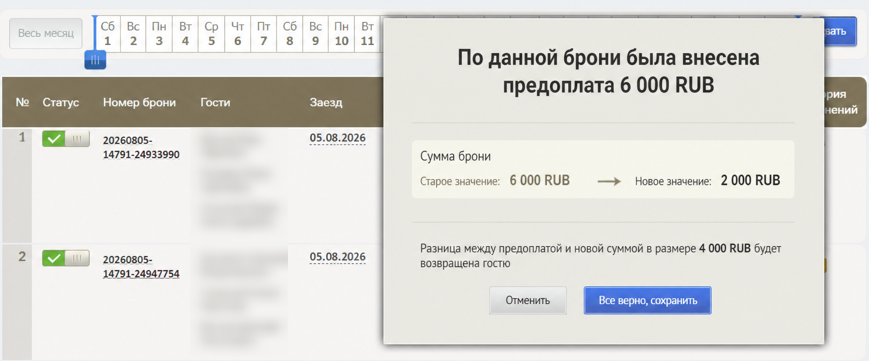Image resolution: width=869 pixels, height=361 pixels.
Task: Click the 'Заезд' column header
Action: (x=326, y=103)
